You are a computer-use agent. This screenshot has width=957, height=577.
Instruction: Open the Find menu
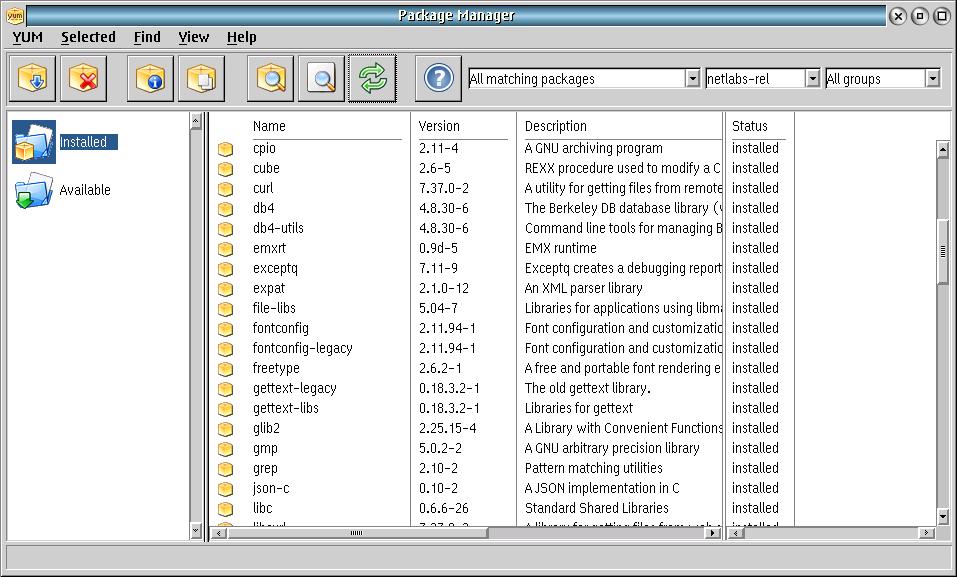(x=147, y=37)
